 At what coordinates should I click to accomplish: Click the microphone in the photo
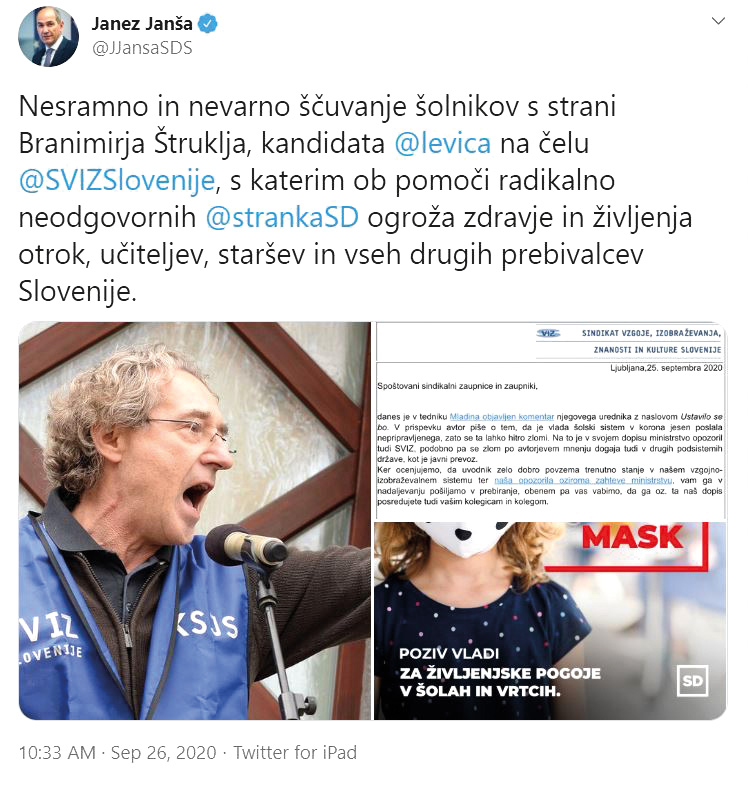coord(246,547)
